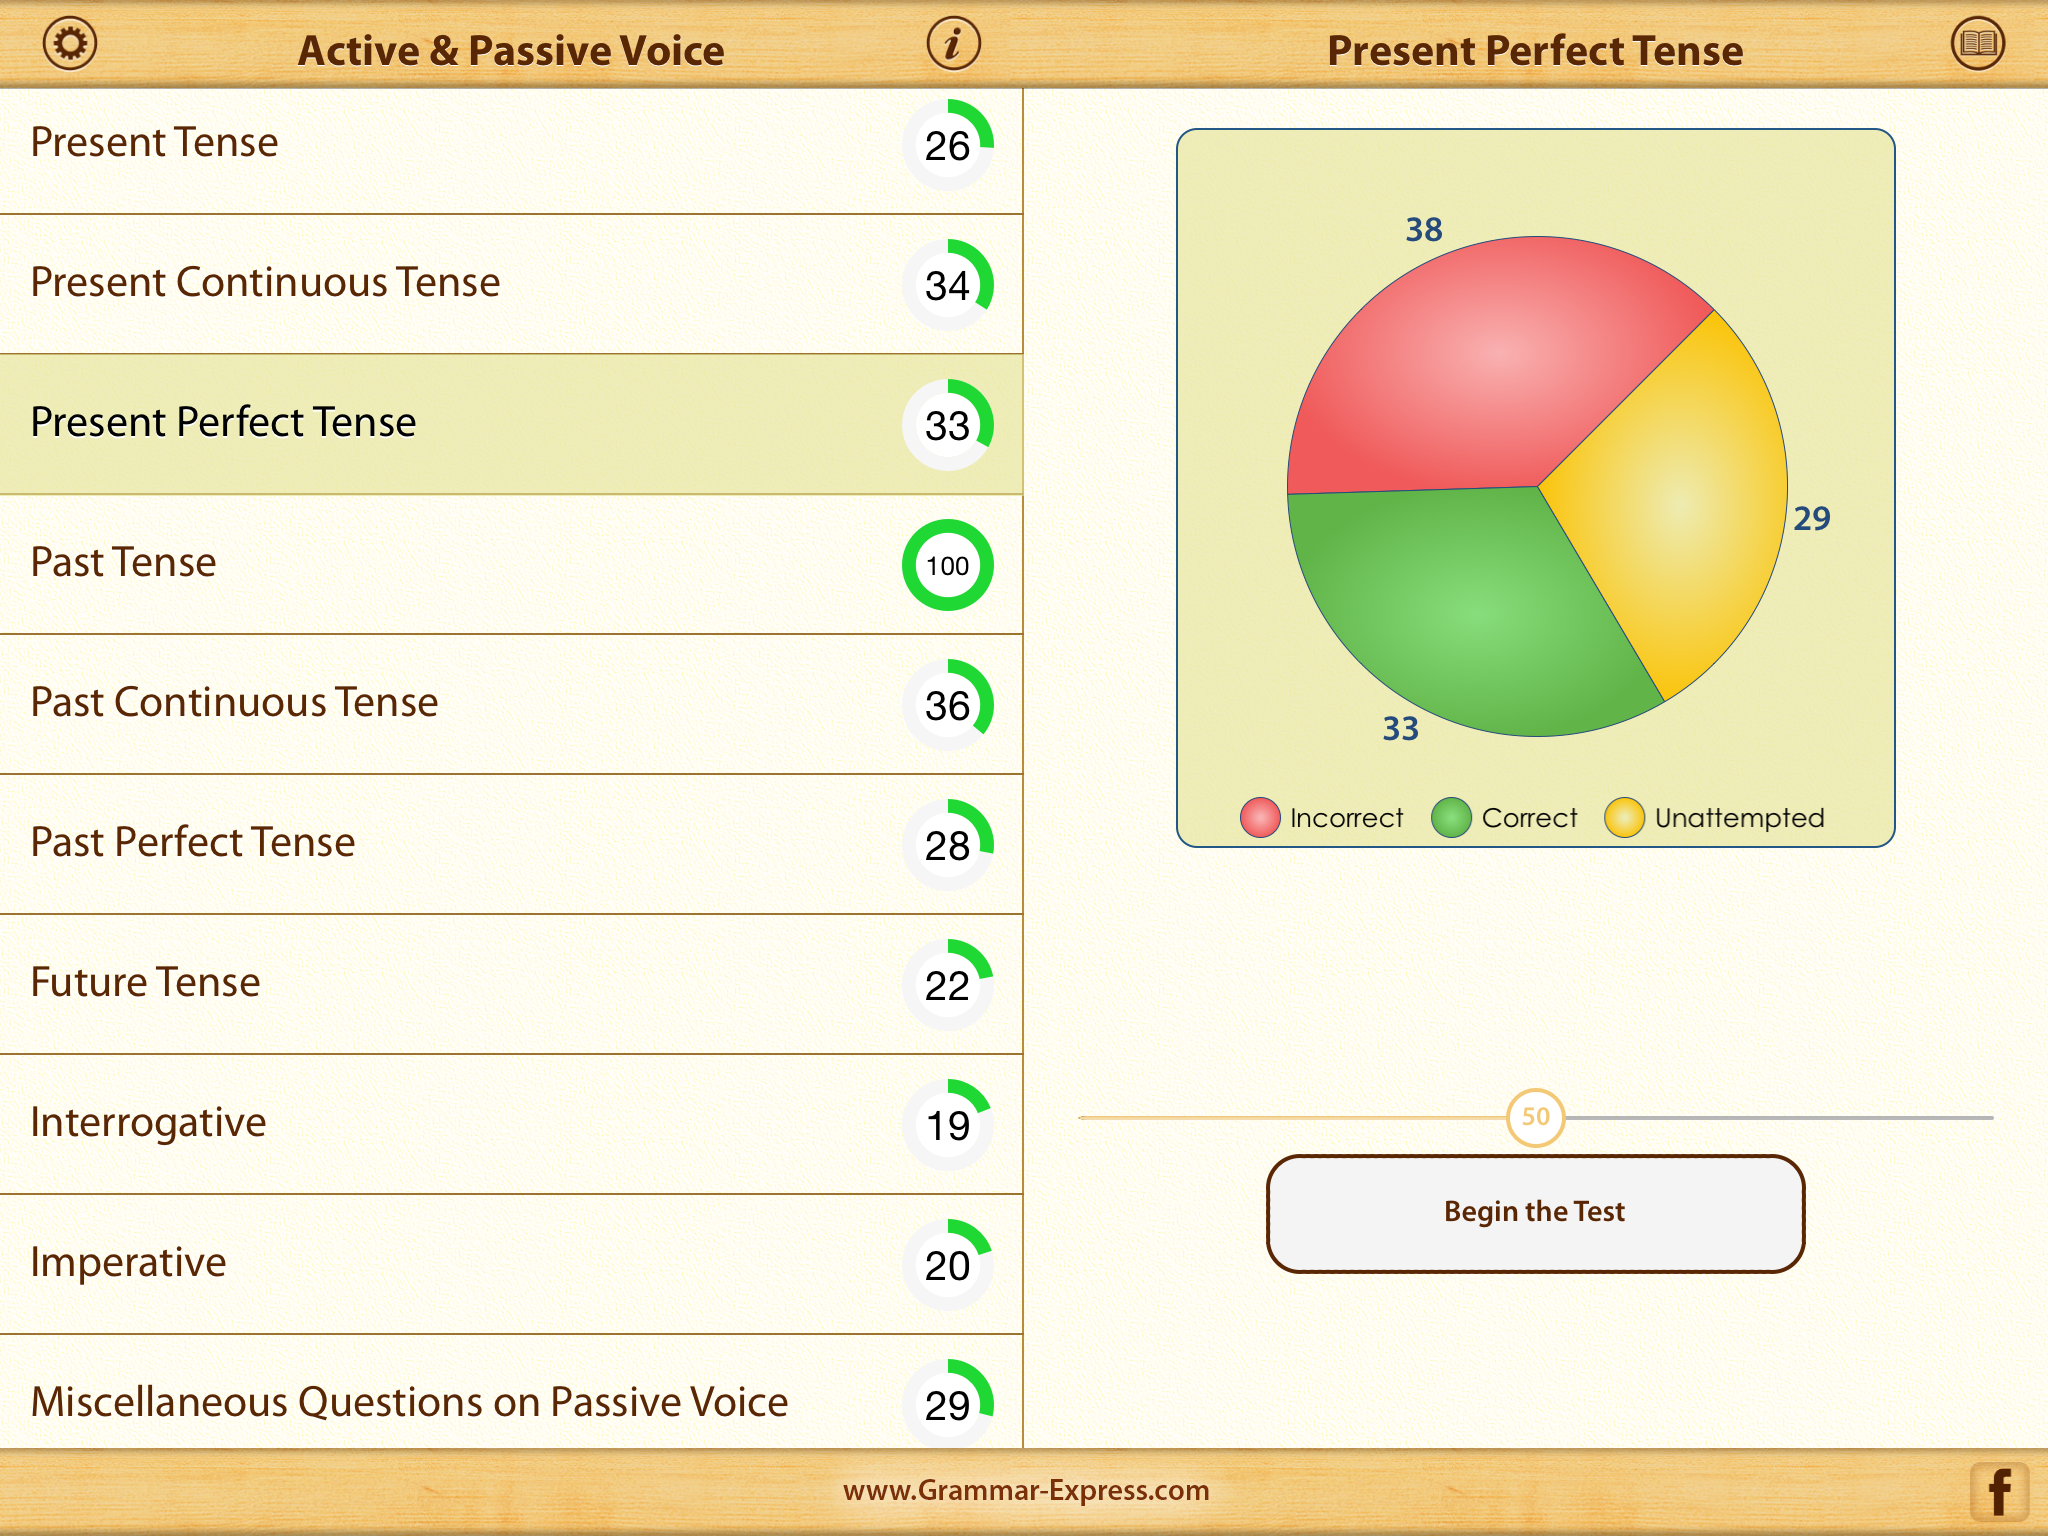Open the settings gear icon
The width and height of the screenshot is (2048, 1536).
click(x=70, y=45)
